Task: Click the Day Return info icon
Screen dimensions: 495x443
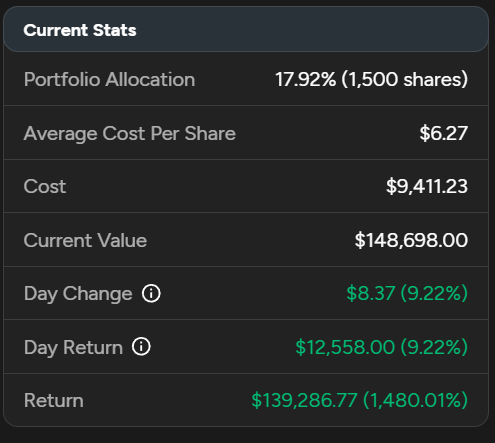Action: [141, 347]
